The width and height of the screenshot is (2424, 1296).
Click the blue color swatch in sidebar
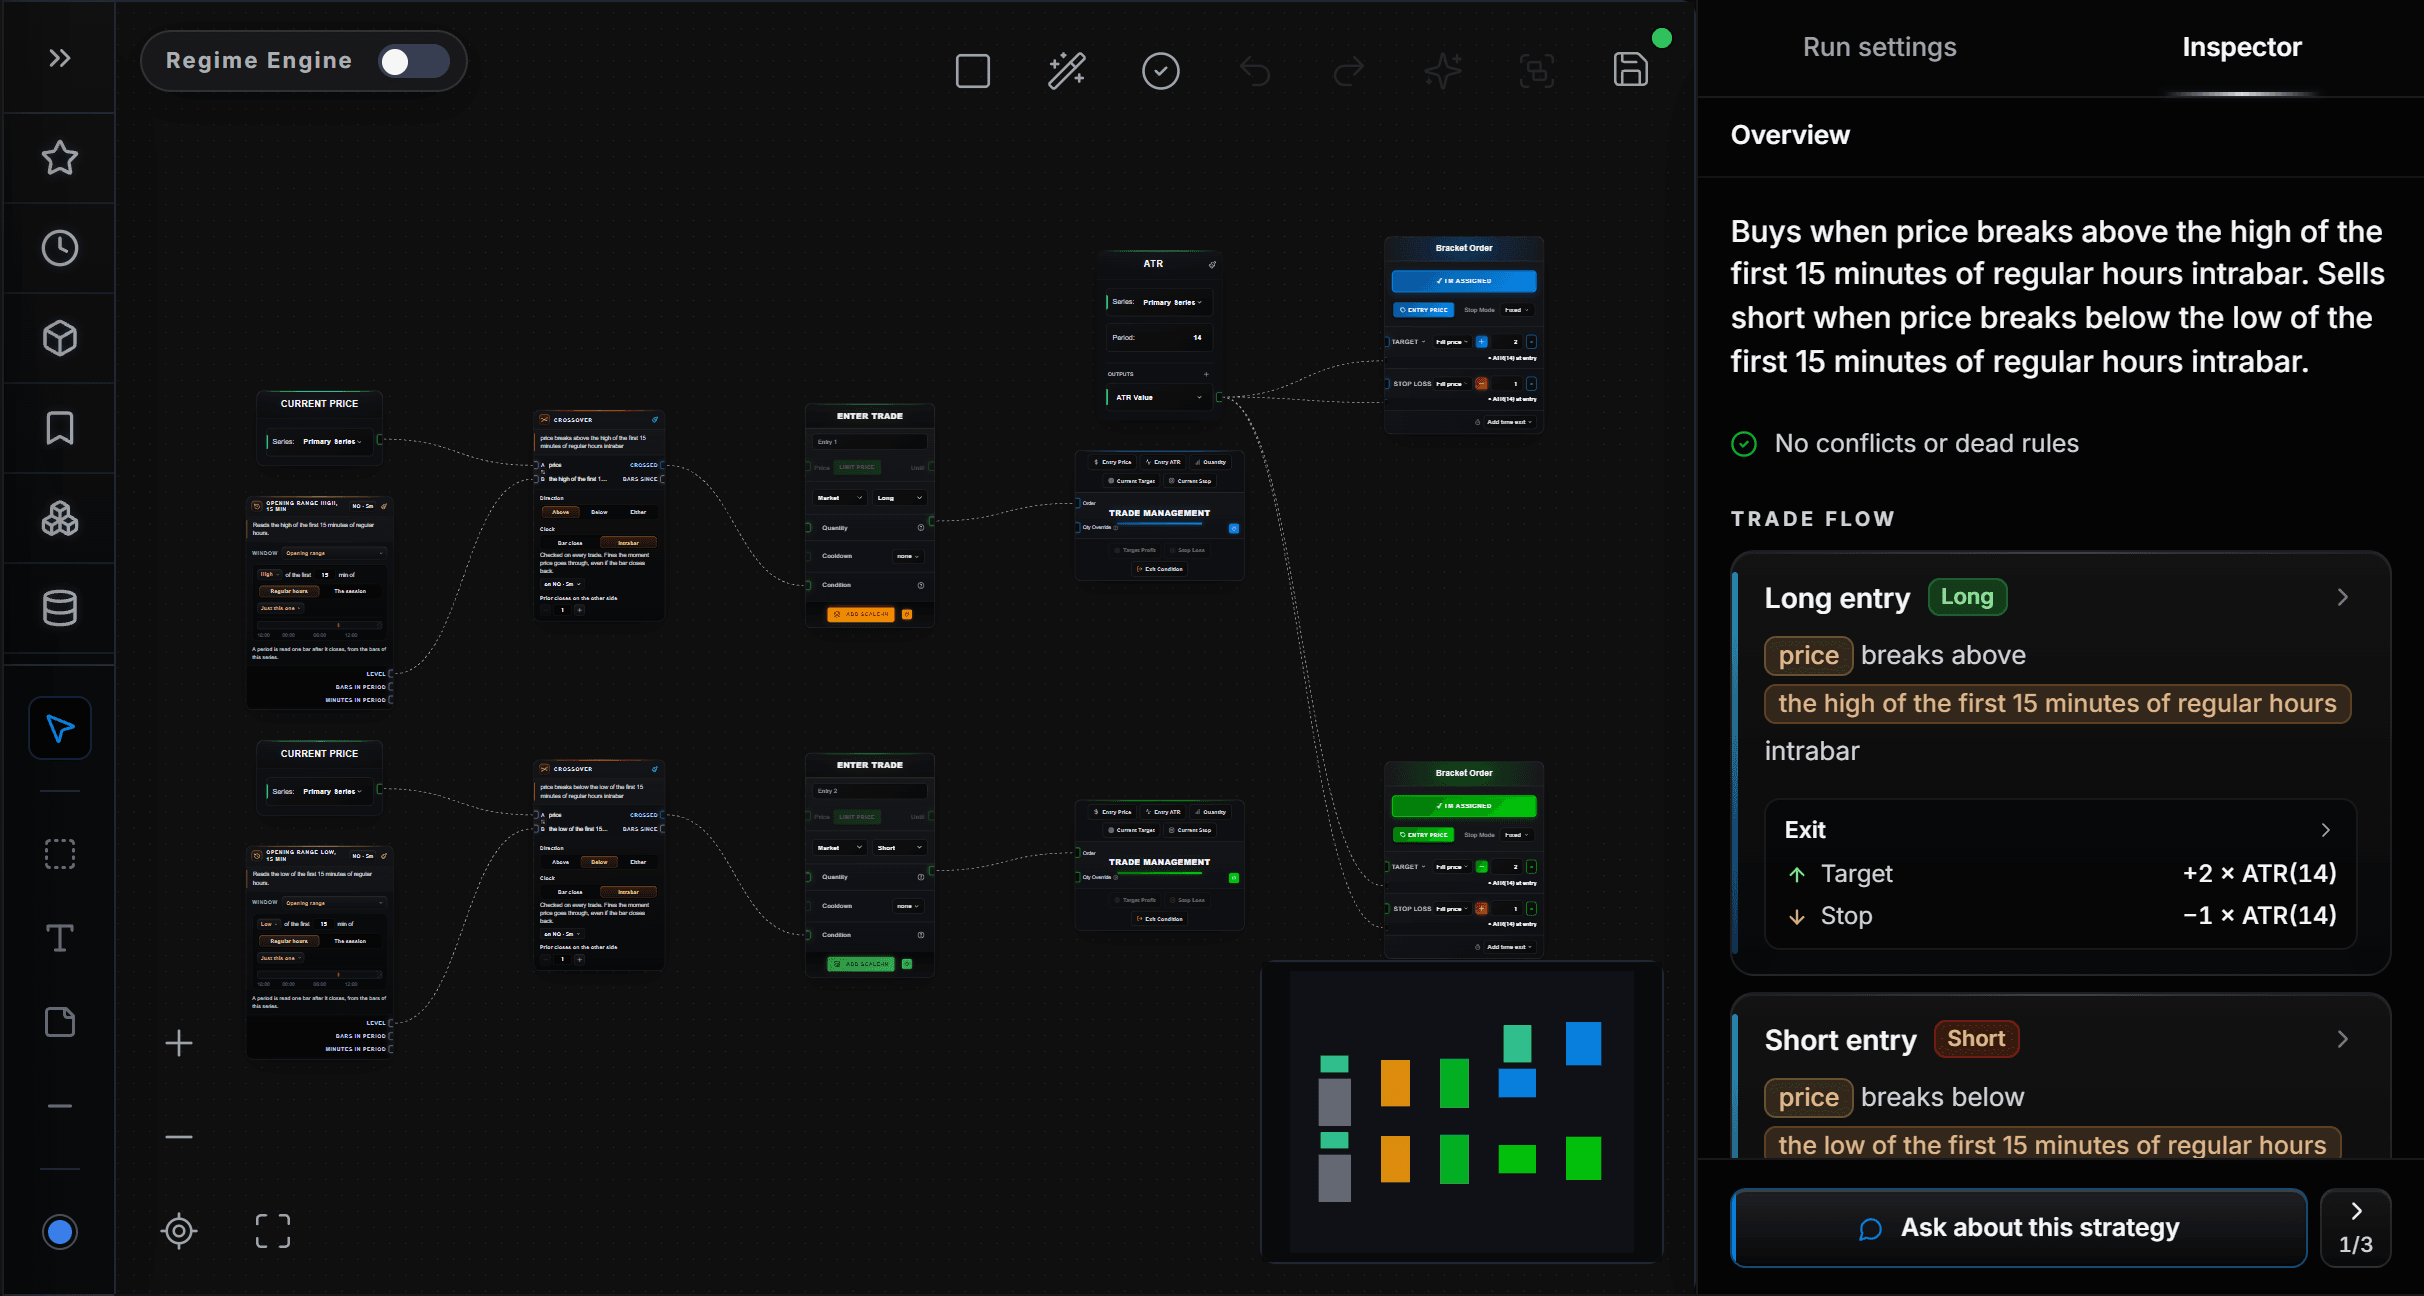(x=60, y=1232)
